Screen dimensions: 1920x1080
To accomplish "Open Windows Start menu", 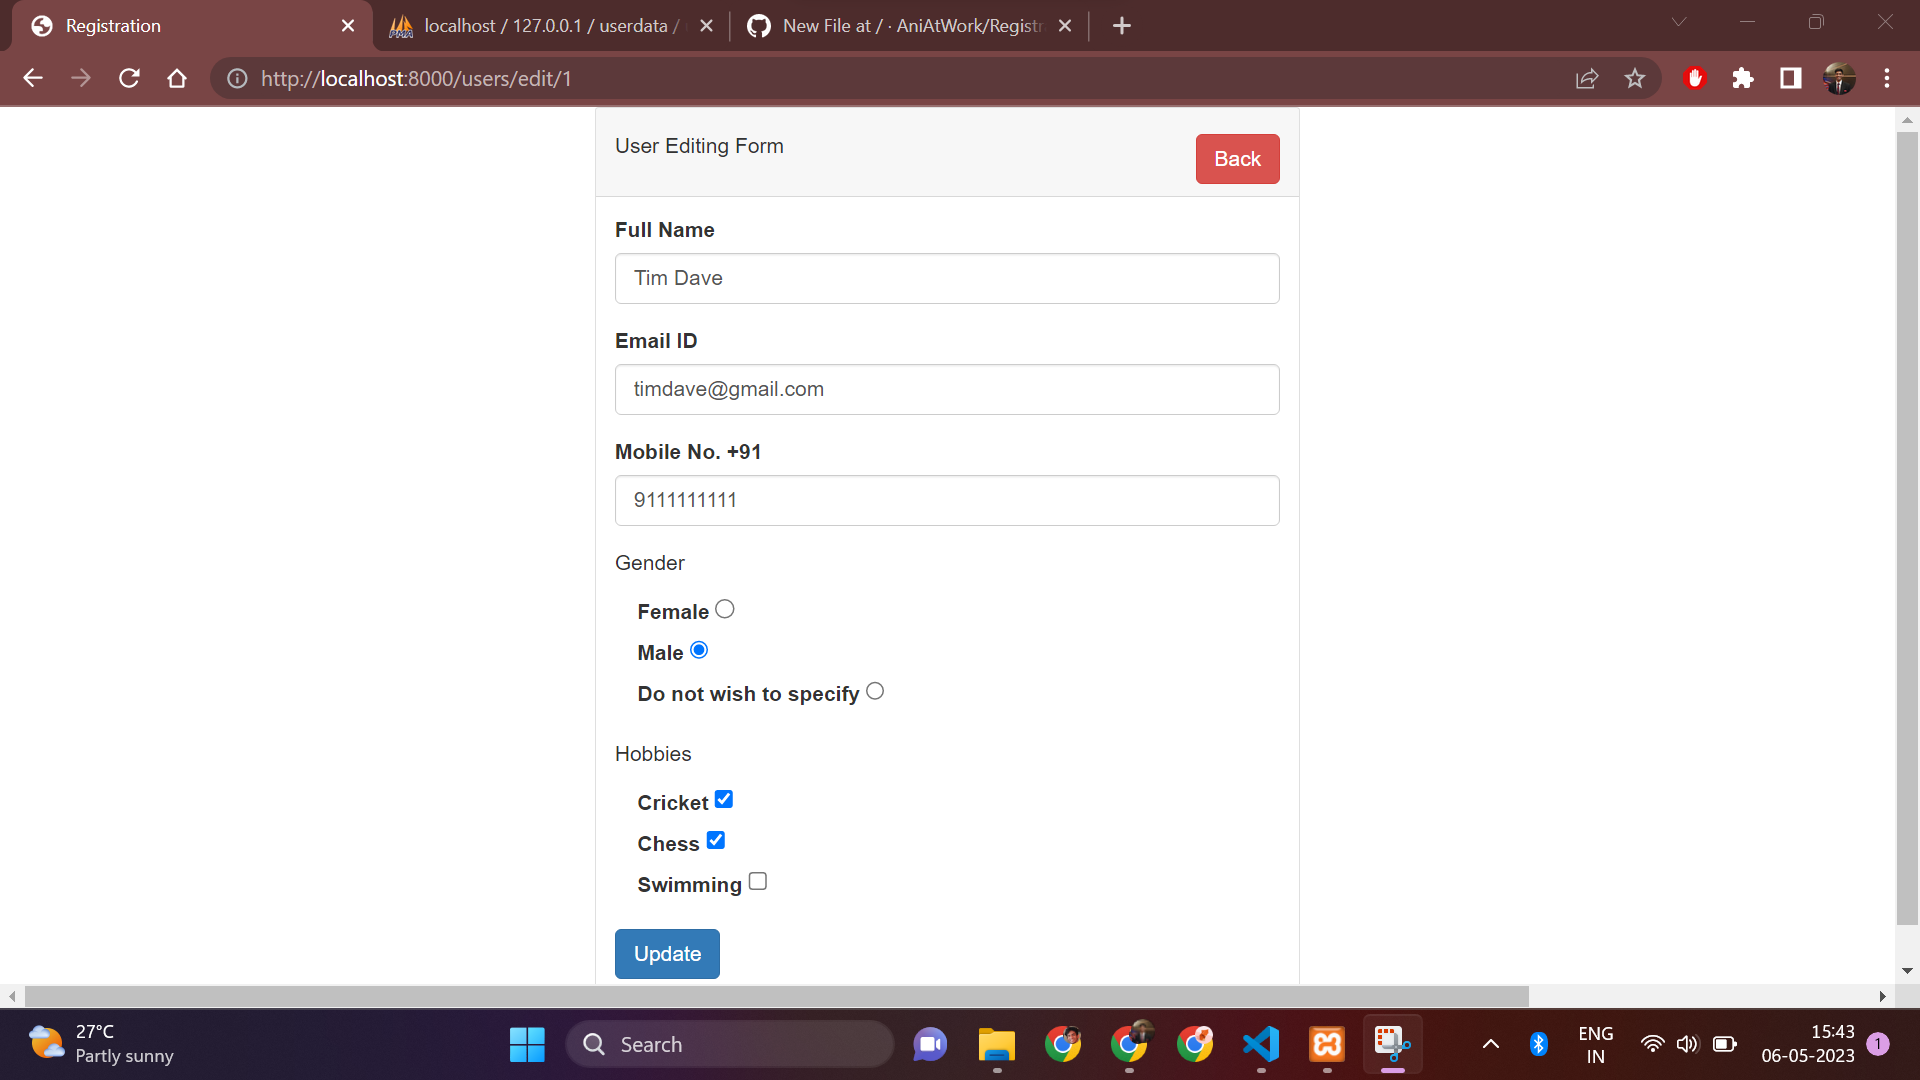I will pos(527,1044).
